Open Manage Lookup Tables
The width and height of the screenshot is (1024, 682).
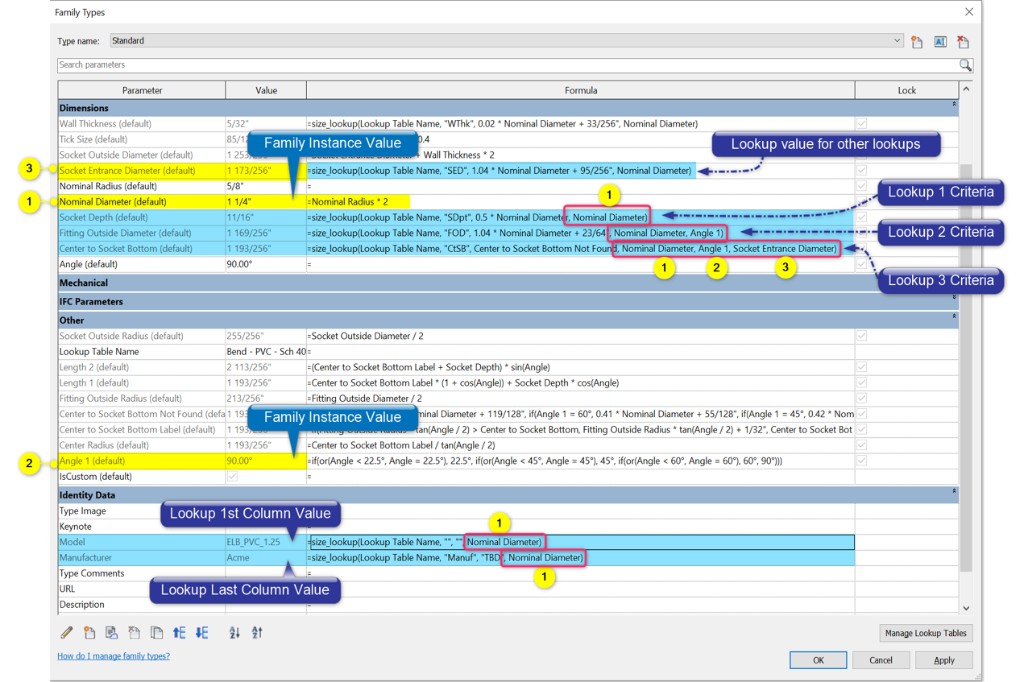tap(925, 633)
